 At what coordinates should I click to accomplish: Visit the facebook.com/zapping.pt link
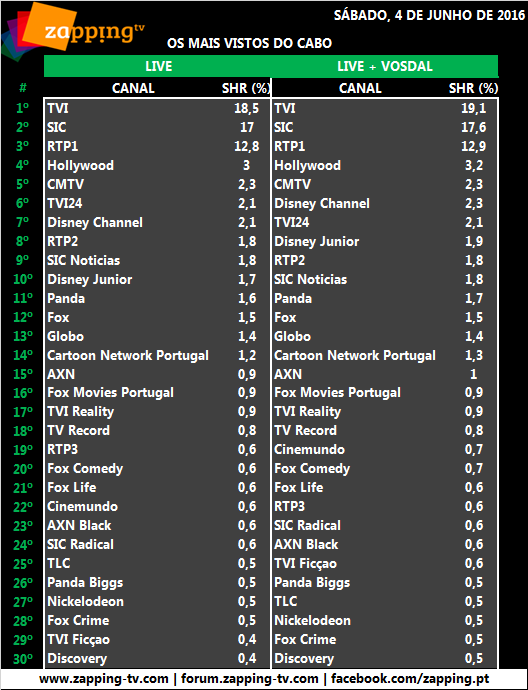[410, 679]
